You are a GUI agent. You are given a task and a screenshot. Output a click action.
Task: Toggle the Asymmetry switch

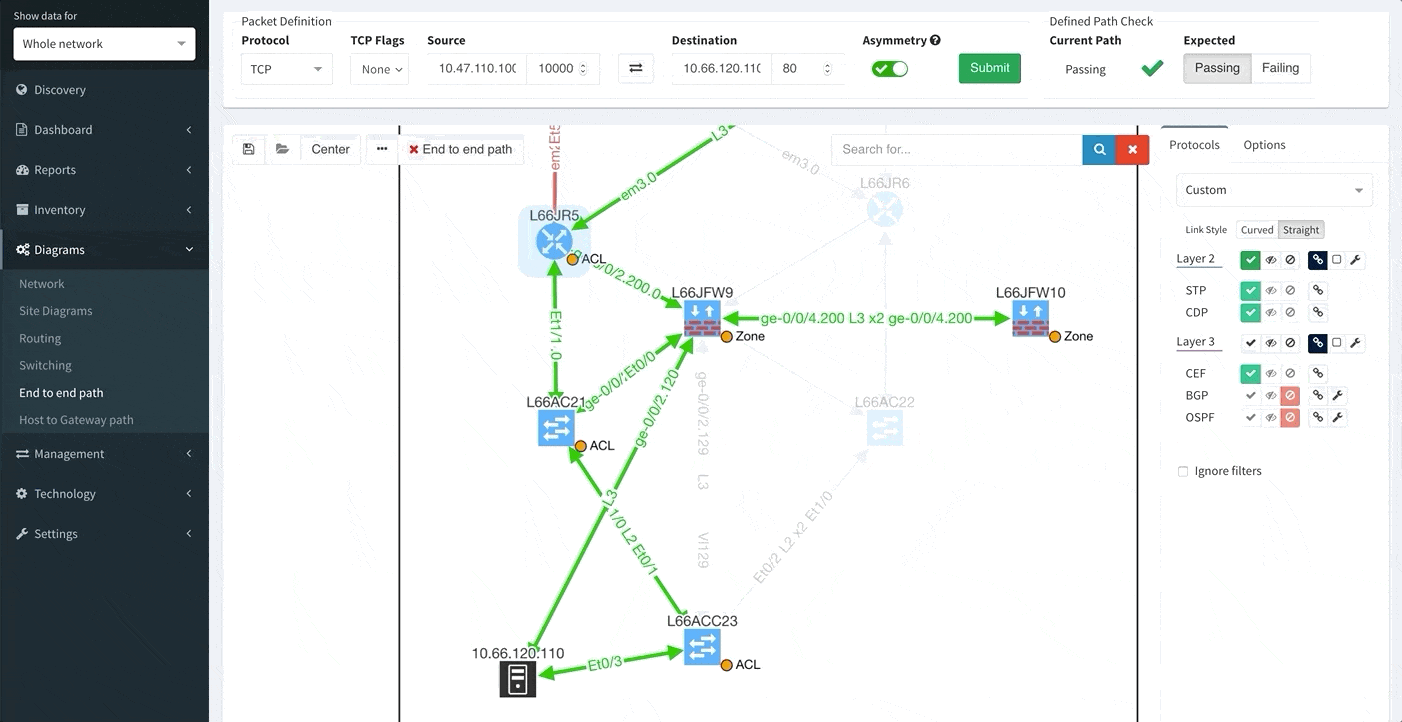[890, 69]
